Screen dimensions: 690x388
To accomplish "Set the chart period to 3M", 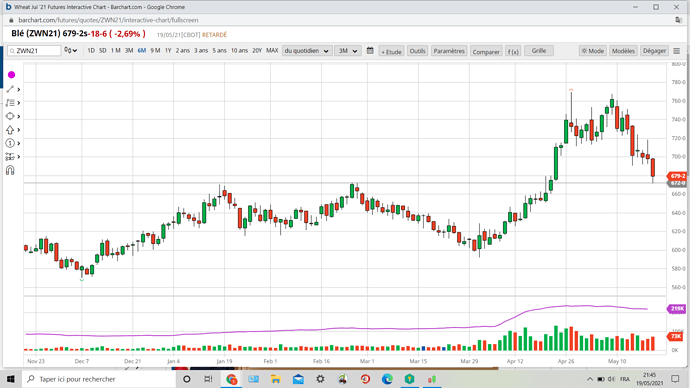I will pos(129,51).
